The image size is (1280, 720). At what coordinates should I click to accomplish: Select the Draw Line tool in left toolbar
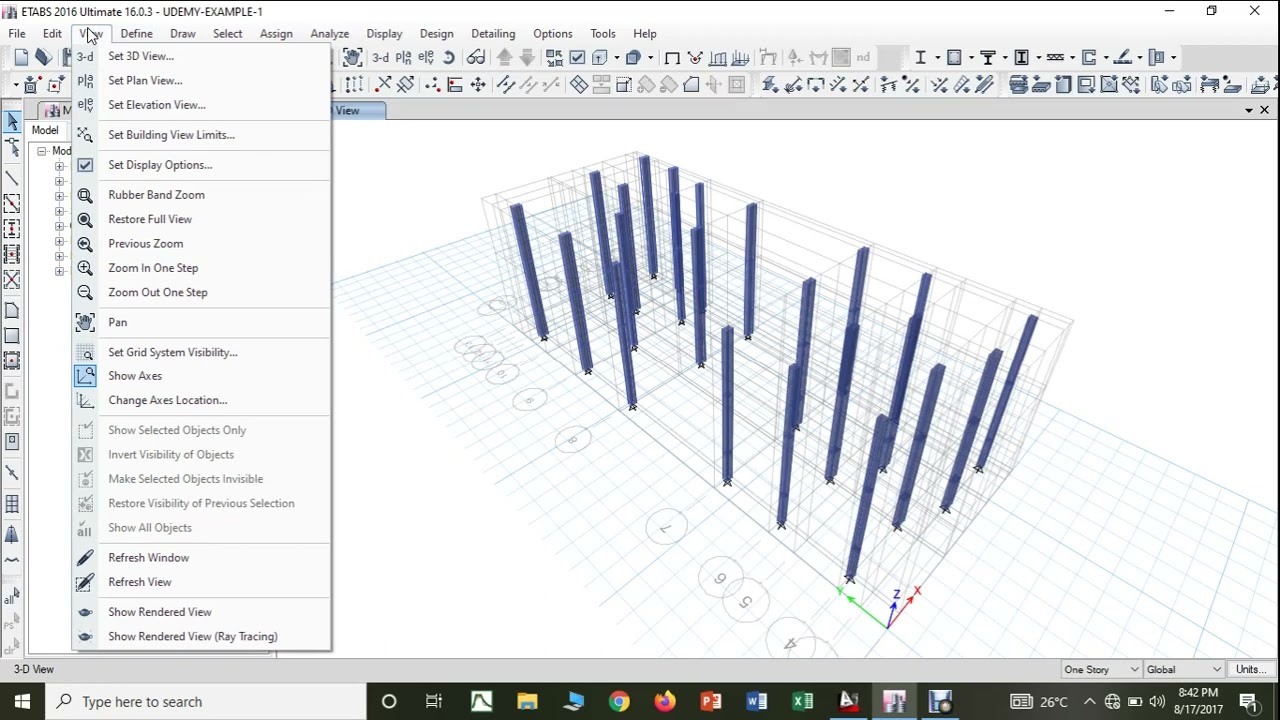(12, 178)
